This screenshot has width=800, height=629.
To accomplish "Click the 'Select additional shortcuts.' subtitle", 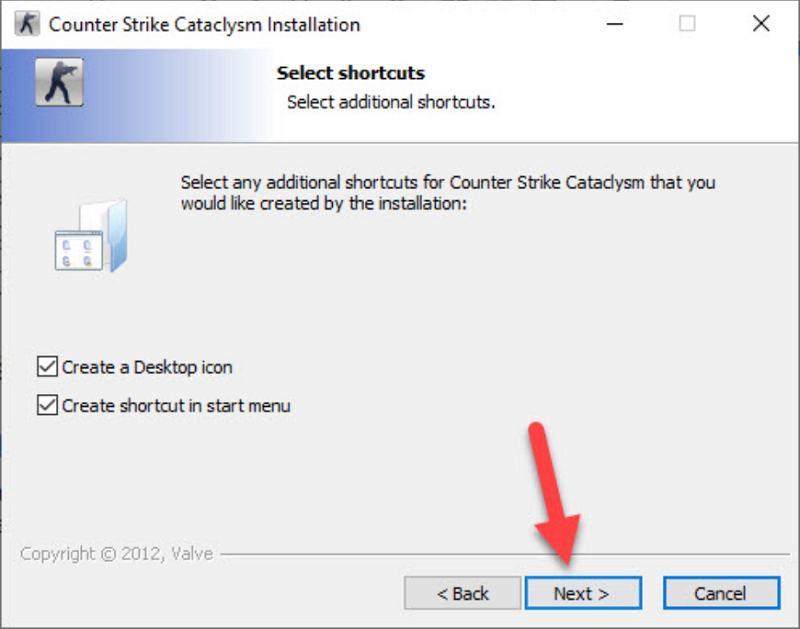I will pos(391,102).
